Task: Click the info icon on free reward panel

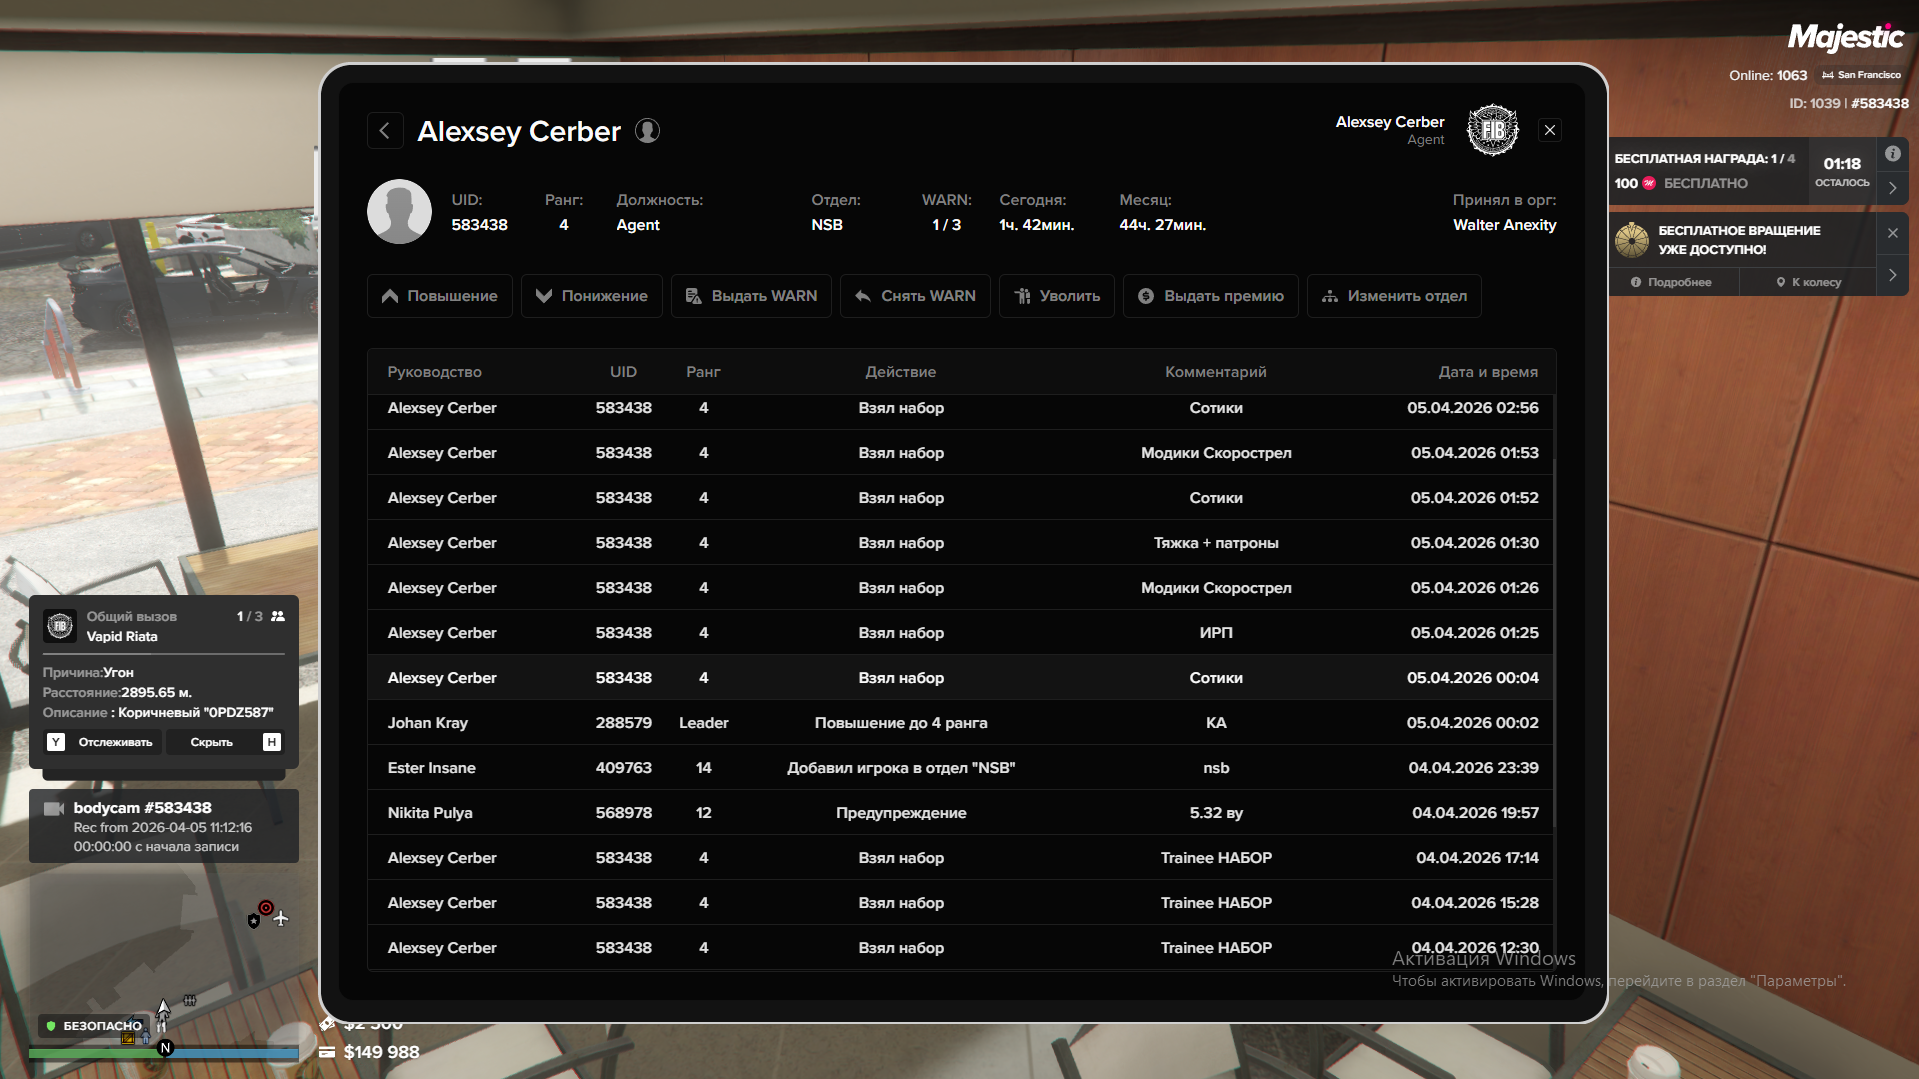Action: pyautogui.click(x=1892, y=154)
